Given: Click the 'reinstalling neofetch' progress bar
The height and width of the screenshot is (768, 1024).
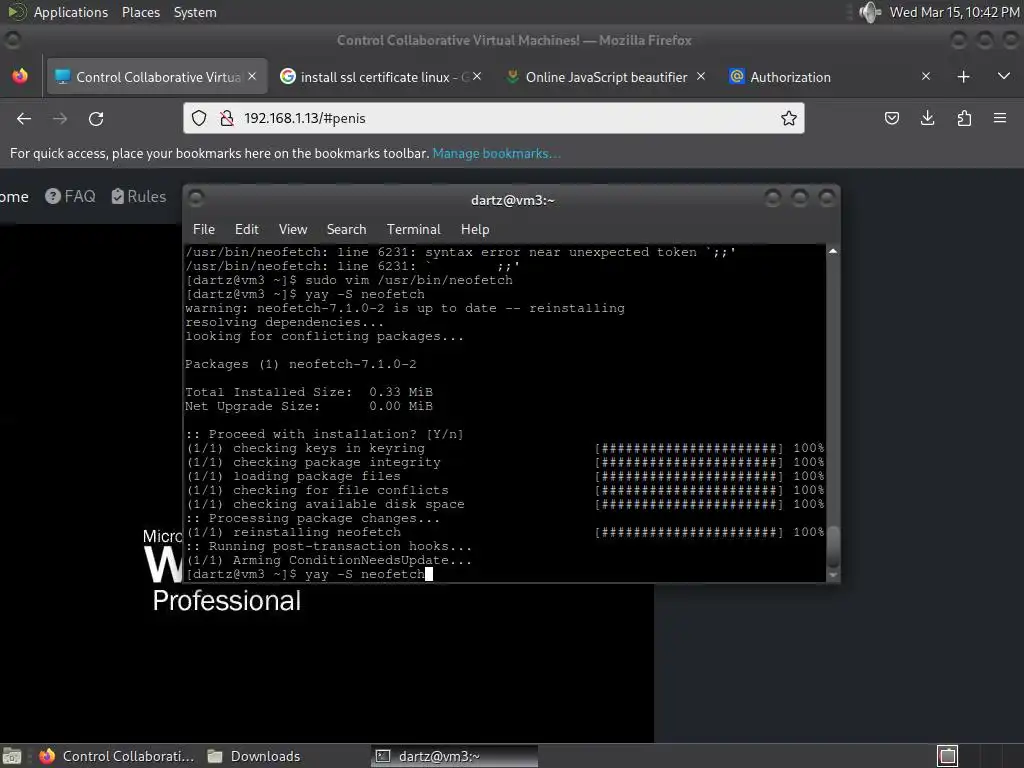Looking at the screenshot, I should click(688, 532).
